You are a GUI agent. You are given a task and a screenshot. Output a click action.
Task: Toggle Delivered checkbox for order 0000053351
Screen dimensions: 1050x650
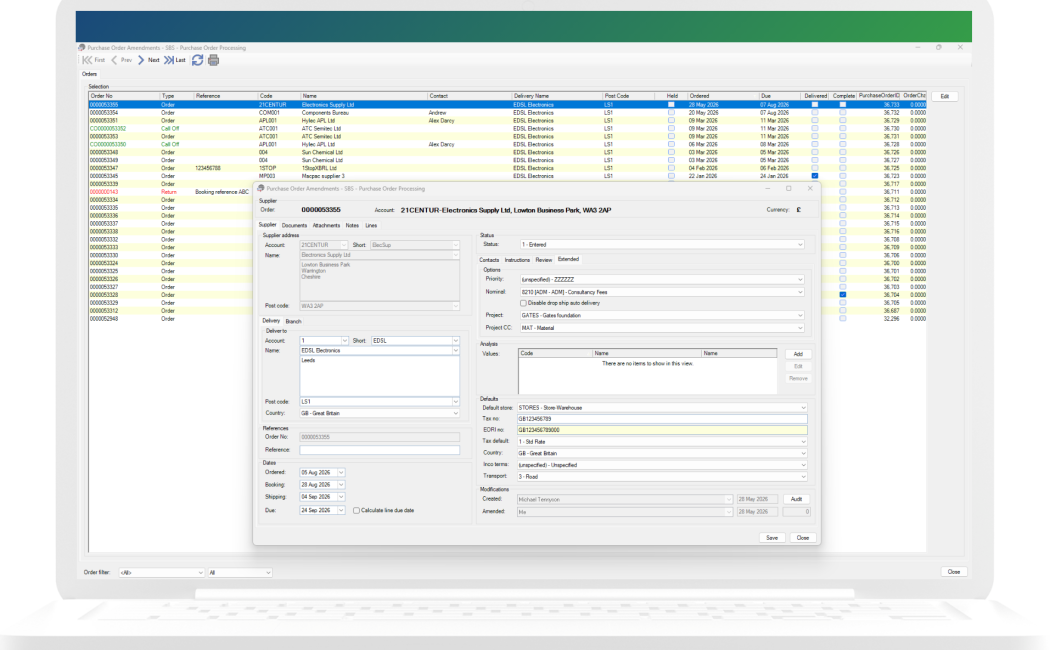[x=814, y=120]
